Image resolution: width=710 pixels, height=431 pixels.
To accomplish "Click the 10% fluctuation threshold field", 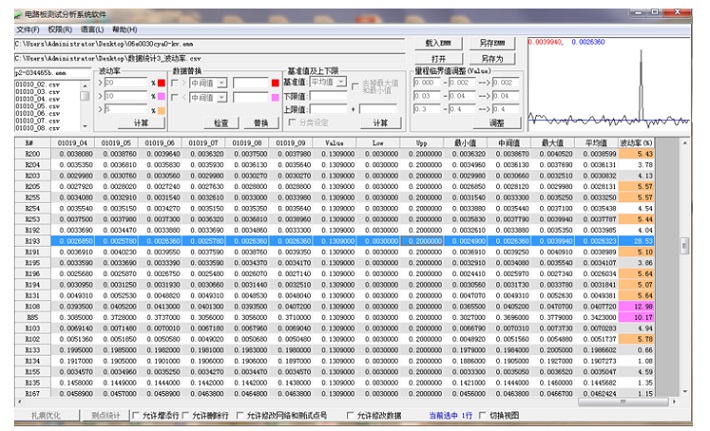I will pos(126,96).
